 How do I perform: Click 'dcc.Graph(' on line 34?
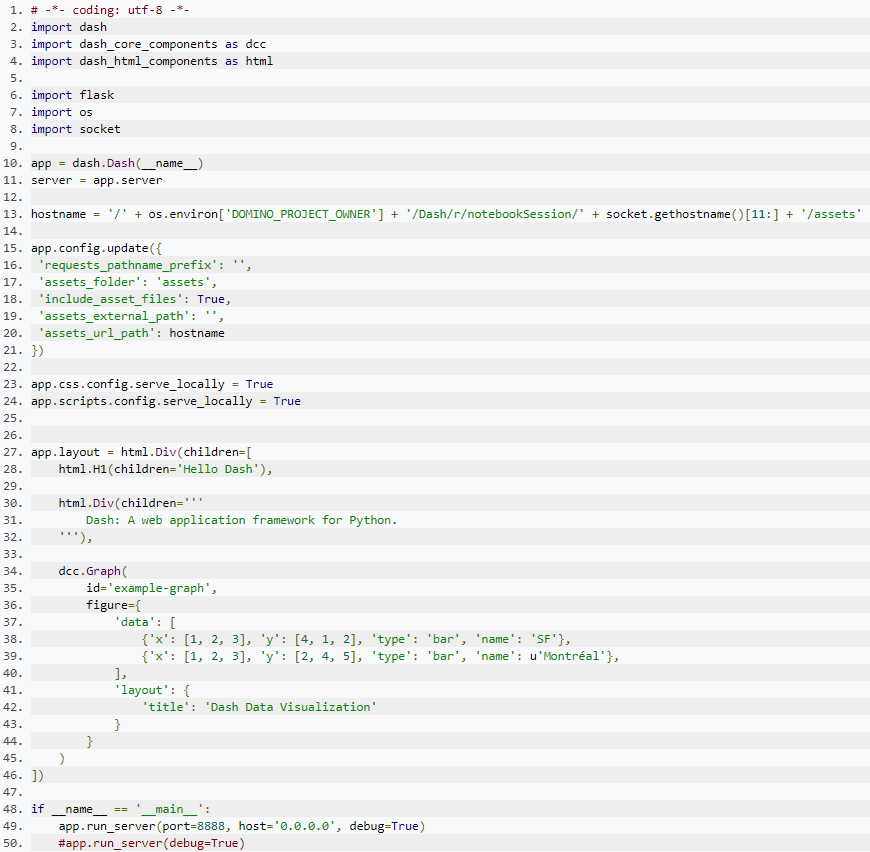coord(93,571)
